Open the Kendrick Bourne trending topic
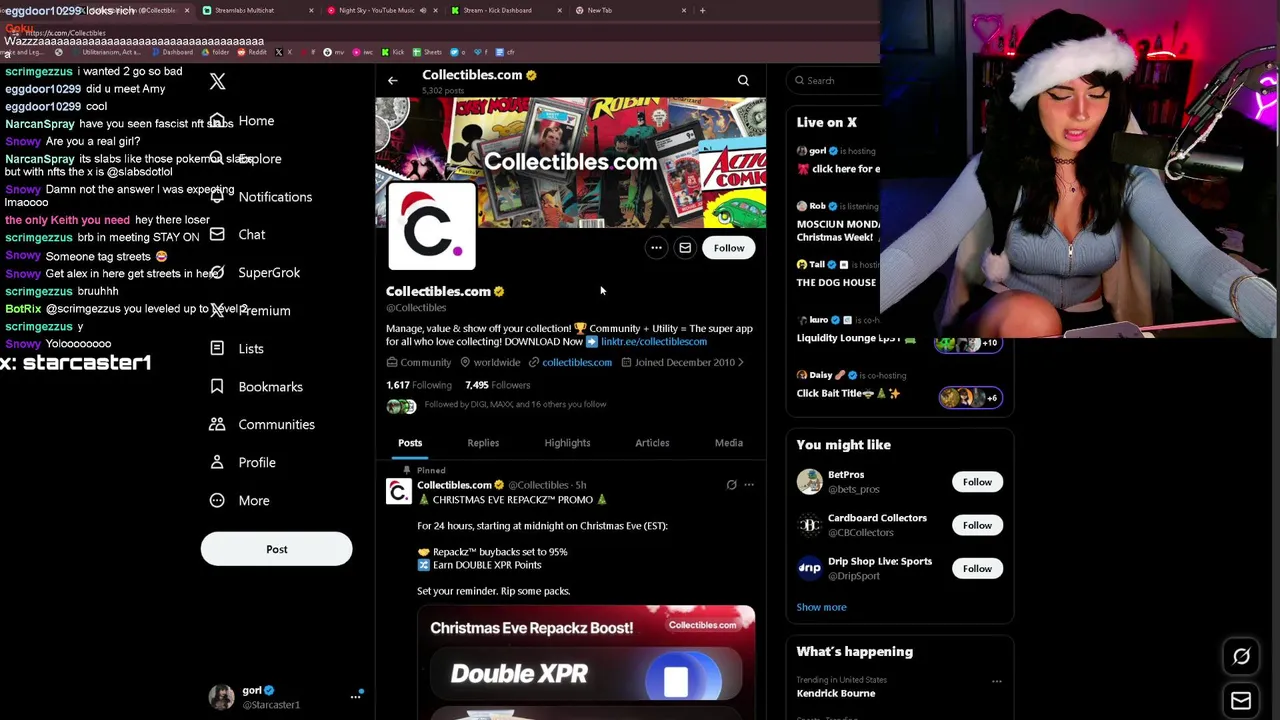The image size is (1280, 720). tap(836, 693)
